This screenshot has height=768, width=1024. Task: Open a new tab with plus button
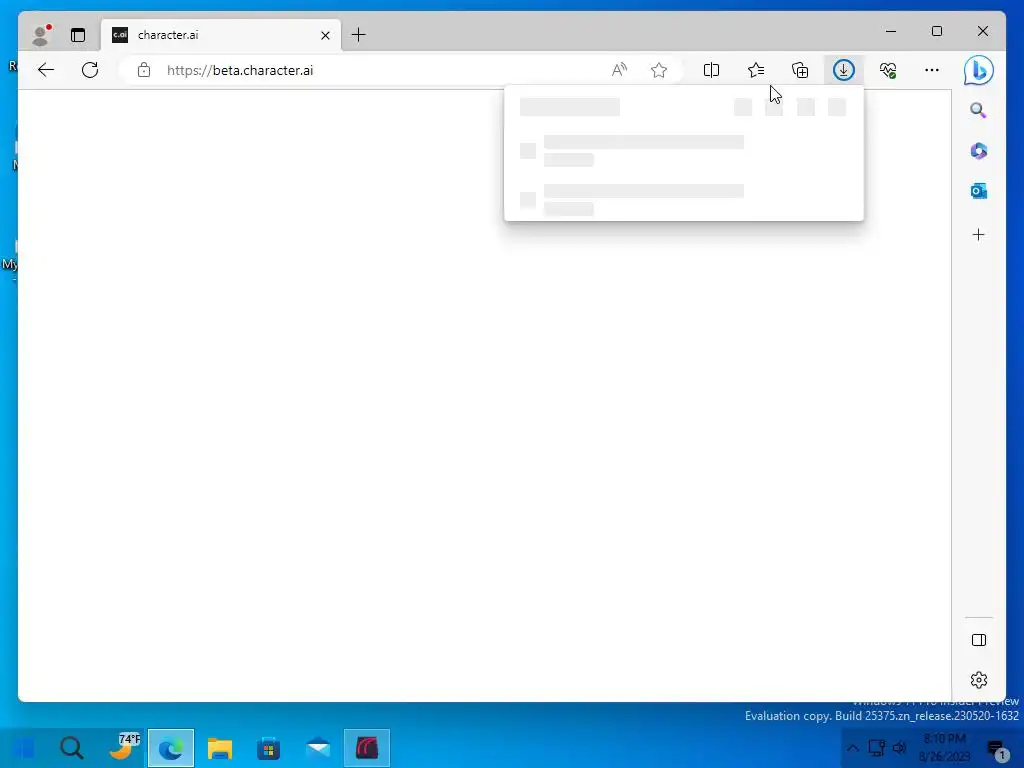[x=359, y=35]
